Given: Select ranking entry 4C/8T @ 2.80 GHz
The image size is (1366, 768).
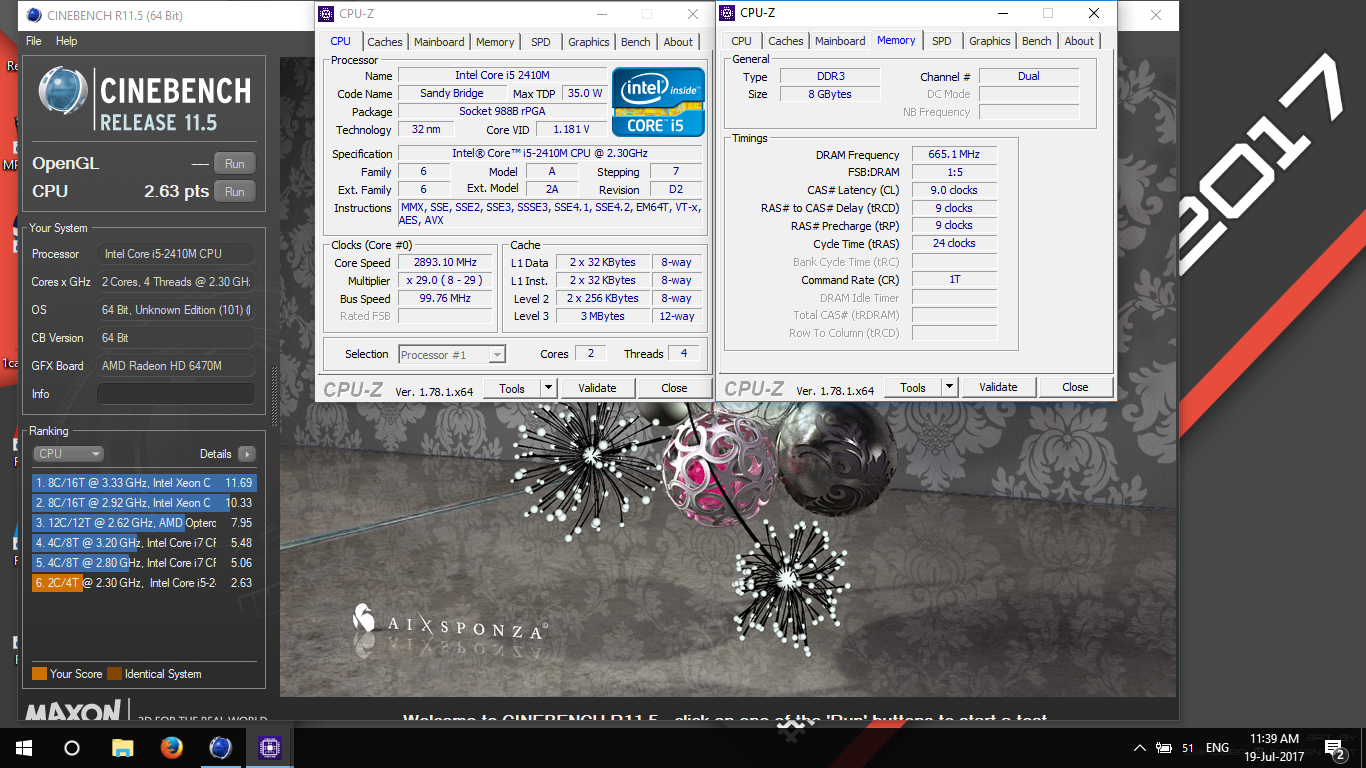Looking at the screenshot, I should coord(144,563).
